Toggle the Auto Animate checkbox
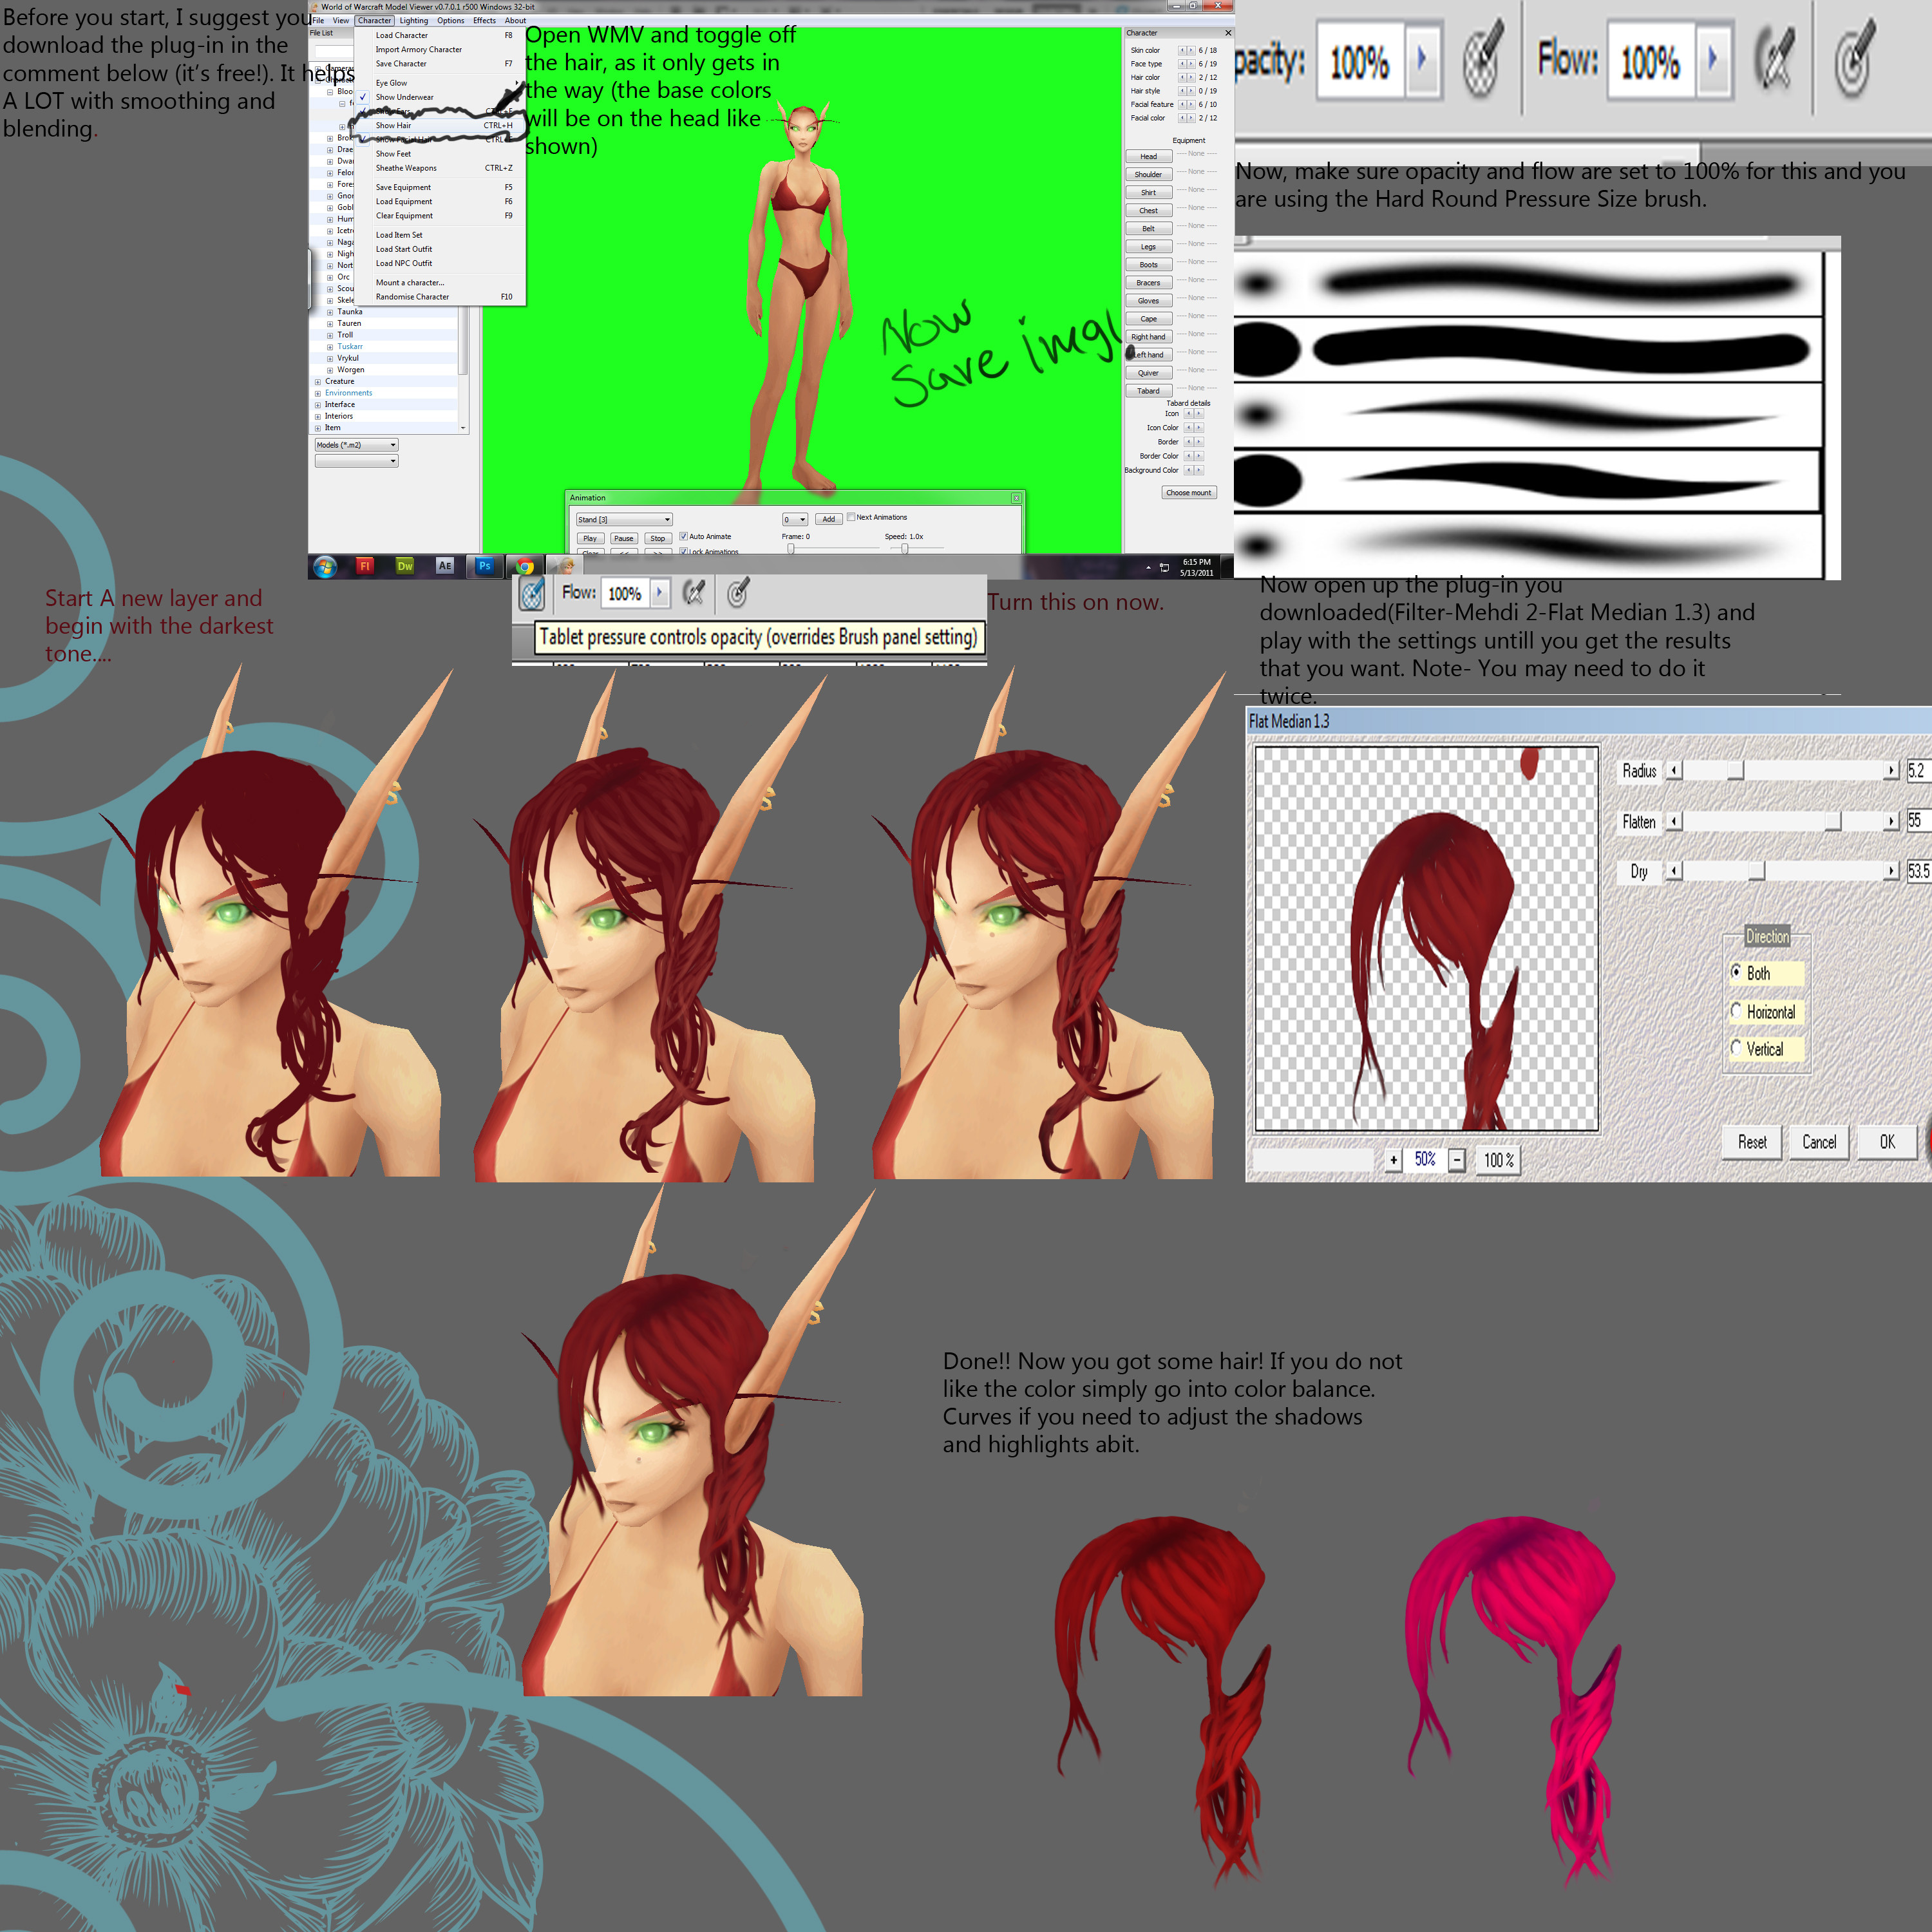 683,536
